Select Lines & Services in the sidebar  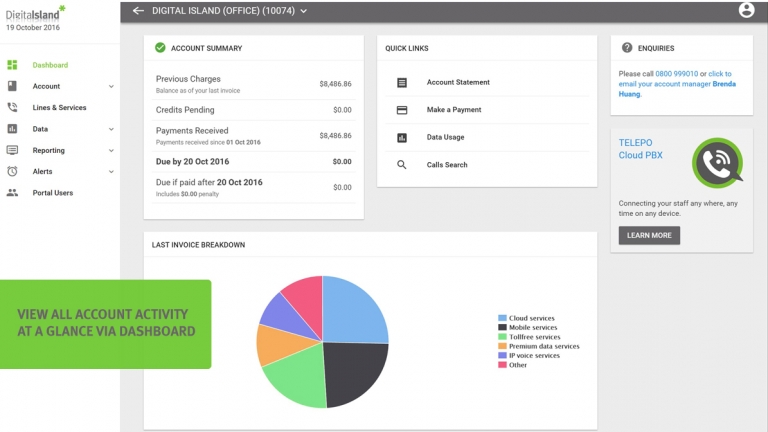[59, 107]
